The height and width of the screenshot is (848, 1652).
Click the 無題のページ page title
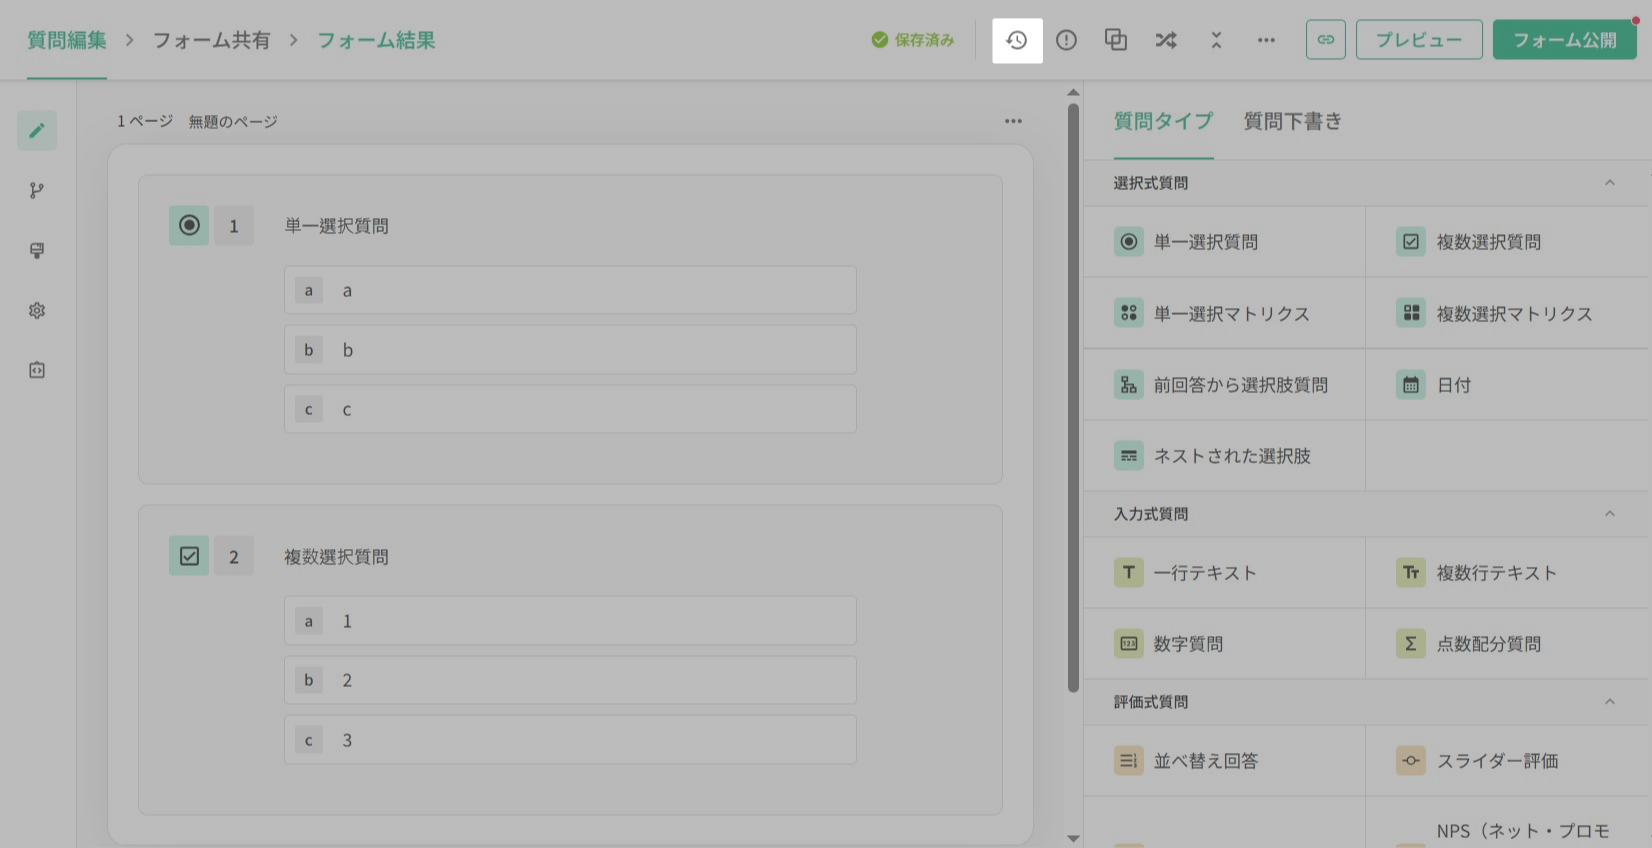pyautogui.click(x=233, y=121)
